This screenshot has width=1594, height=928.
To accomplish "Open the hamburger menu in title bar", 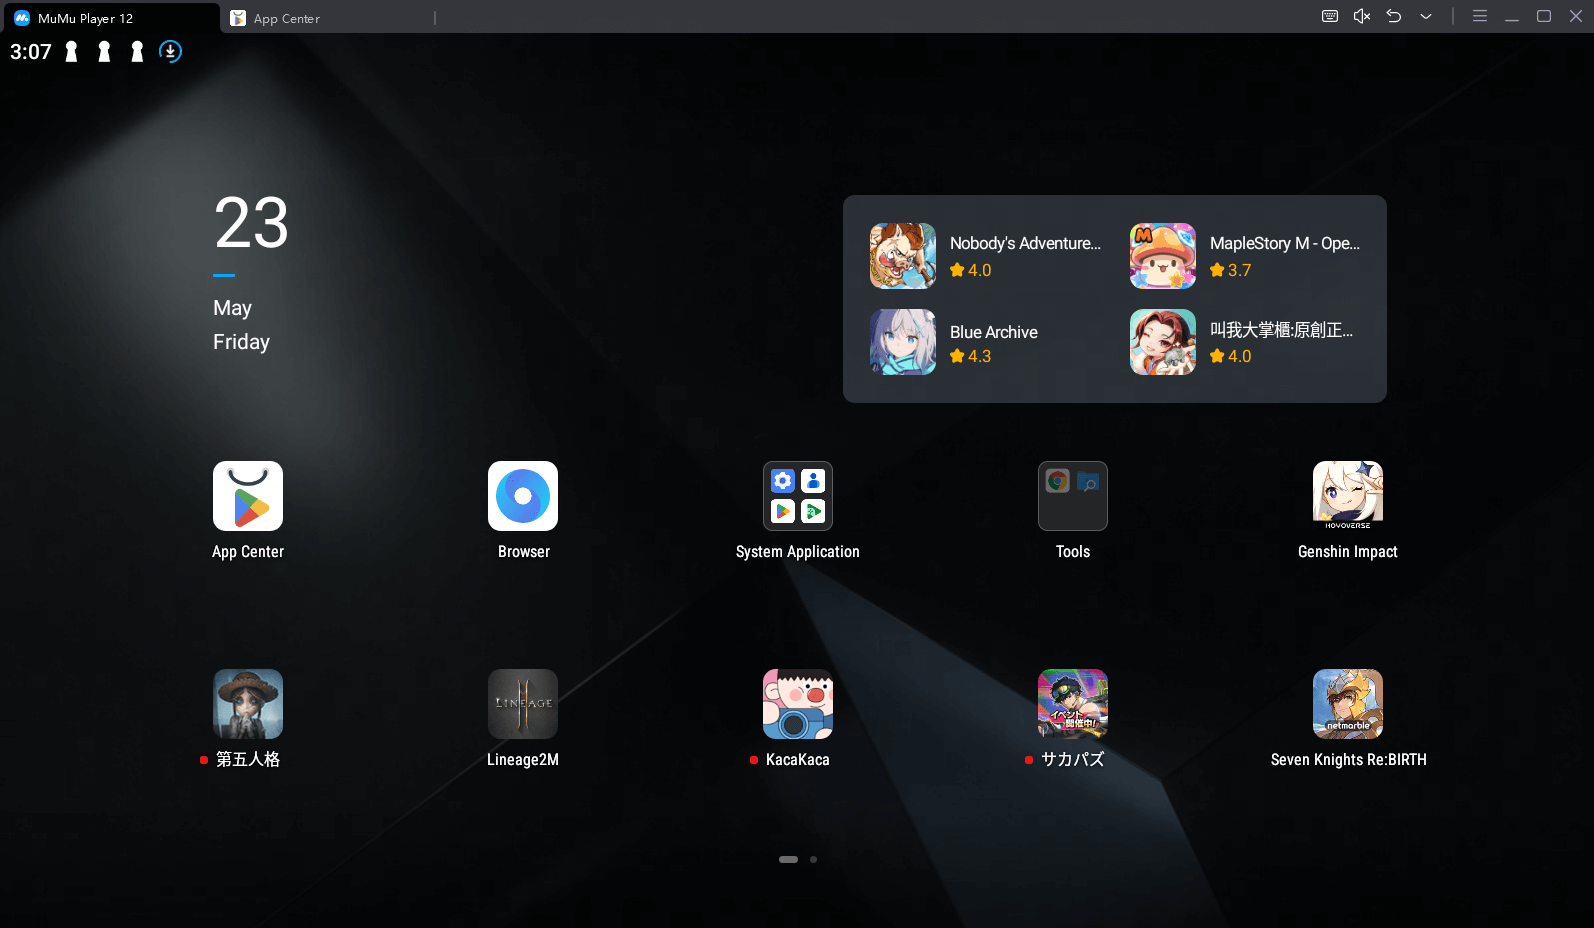I will (x=1480, y=16).
